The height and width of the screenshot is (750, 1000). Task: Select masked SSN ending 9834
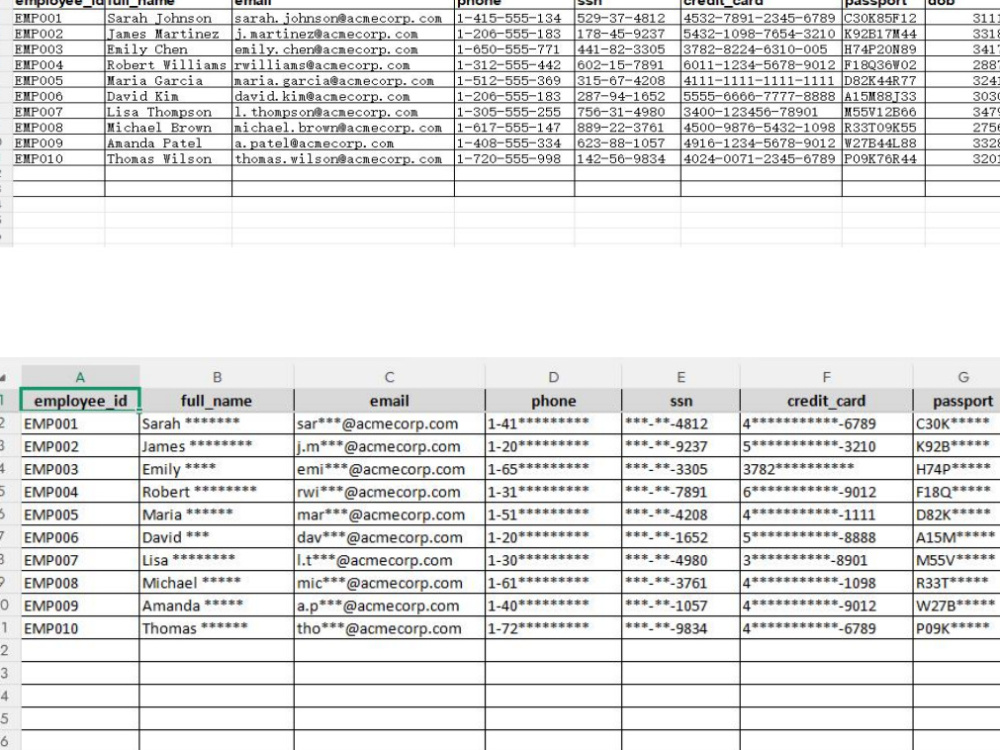pos(680,628)
